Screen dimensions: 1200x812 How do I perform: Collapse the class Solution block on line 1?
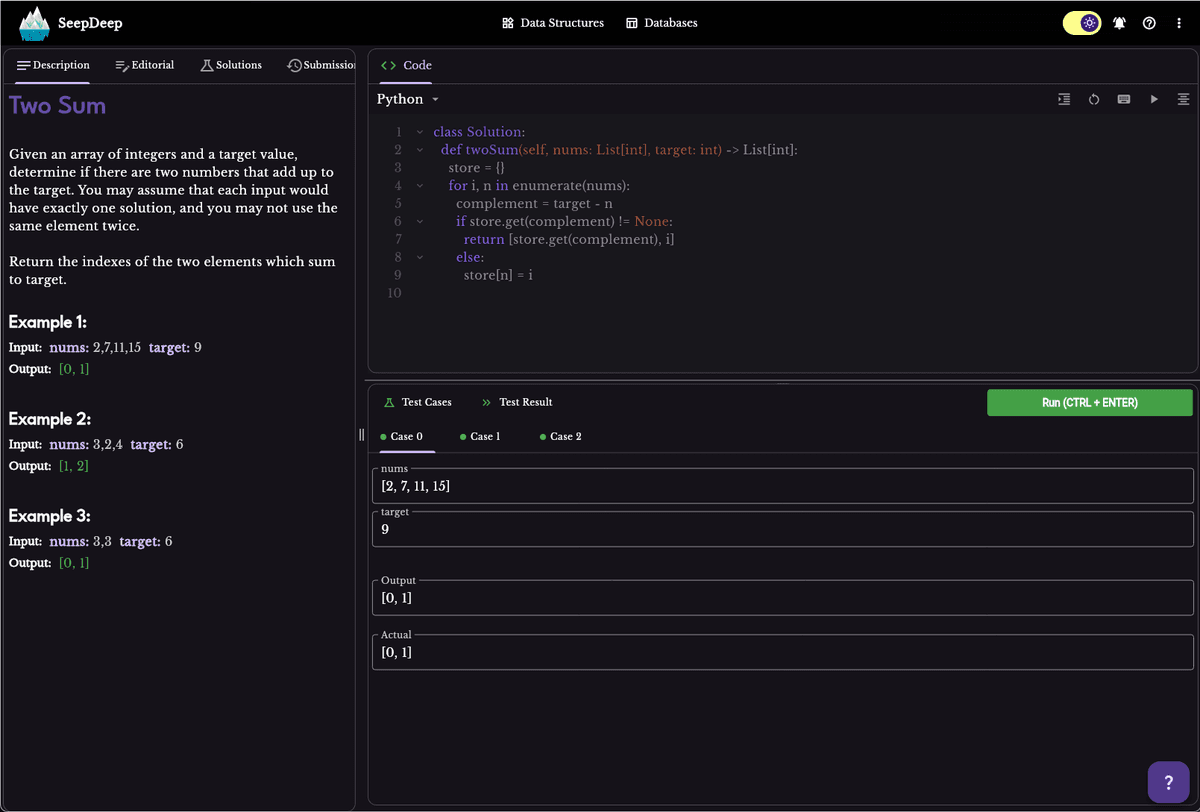pyautogui.click(x=420, y=132)
